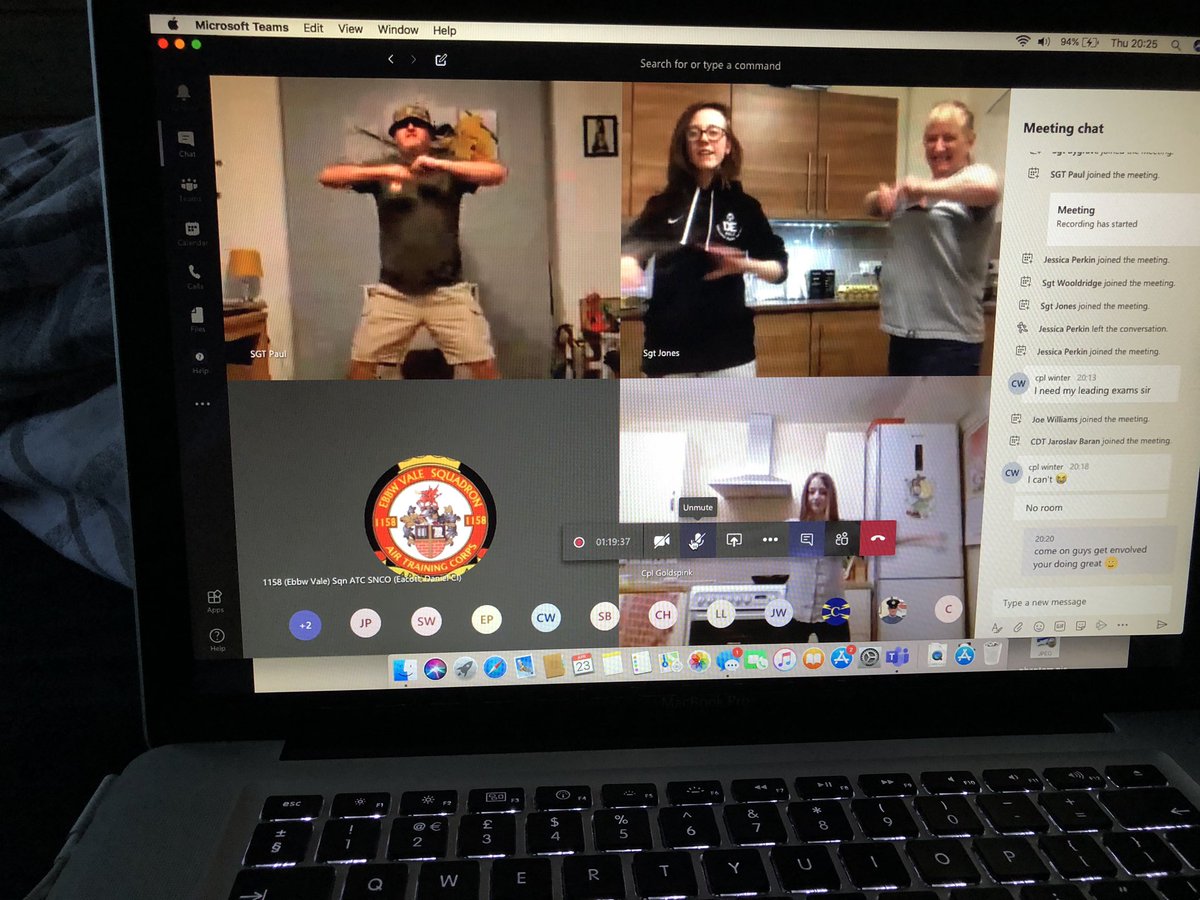Toggle the meeting chat panel button
This screenshot has height=900, width=1200.
806,539
